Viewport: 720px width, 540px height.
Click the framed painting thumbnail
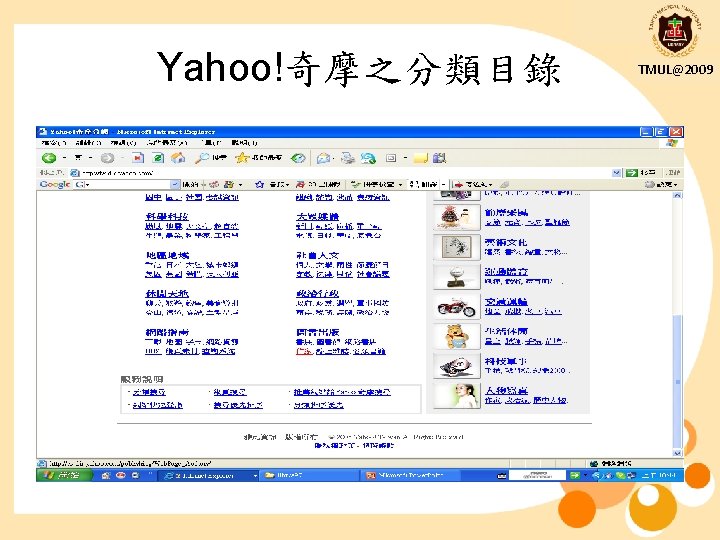pyautogui.click(x=456, y=247)
